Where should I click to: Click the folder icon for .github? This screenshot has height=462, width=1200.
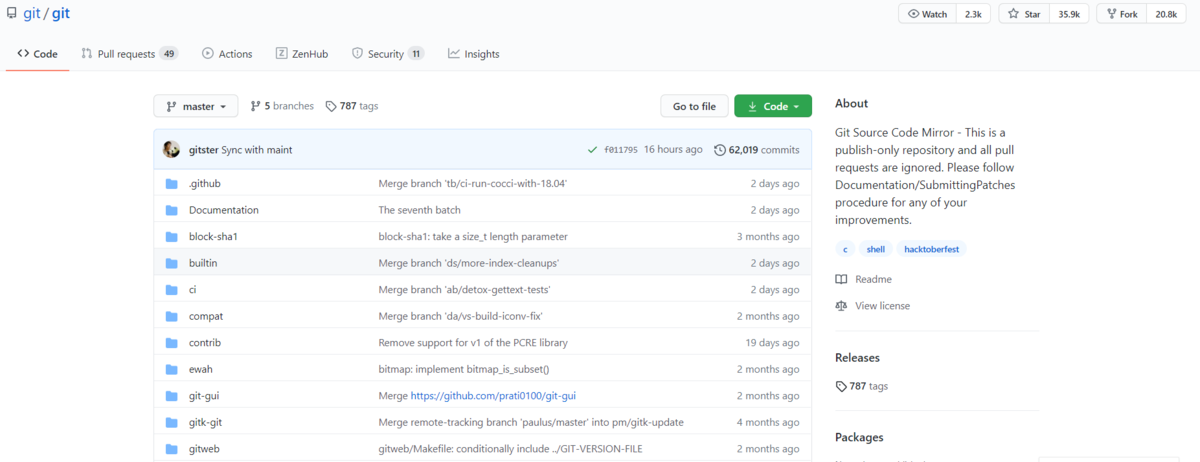coord(171,184)
